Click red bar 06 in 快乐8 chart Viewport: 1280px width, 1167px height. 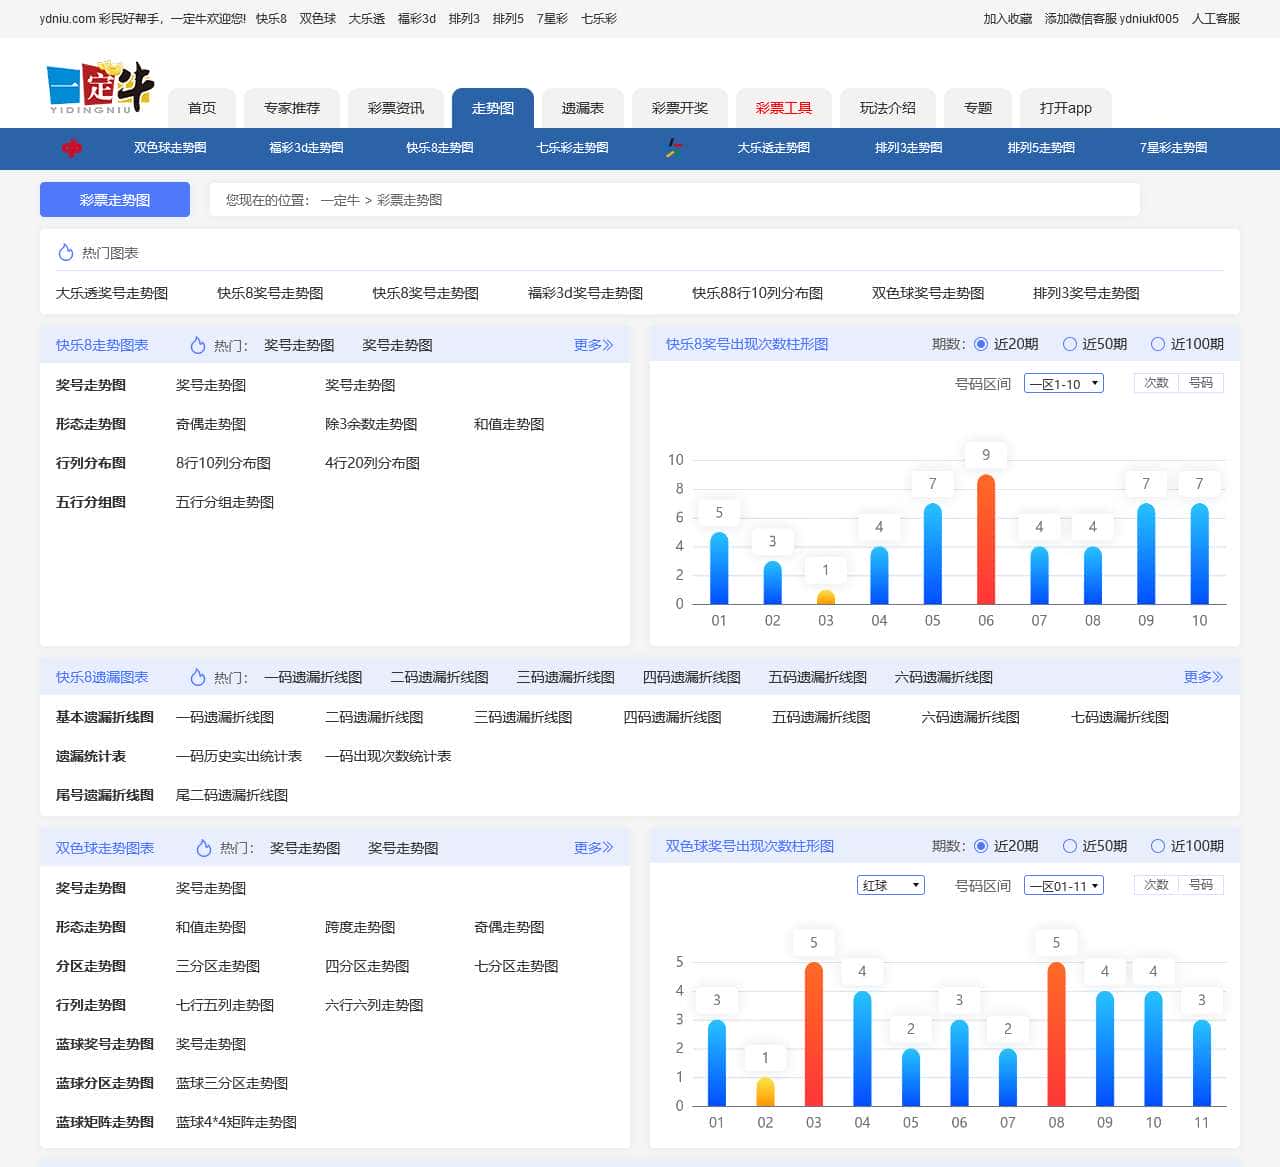(986, 539)
